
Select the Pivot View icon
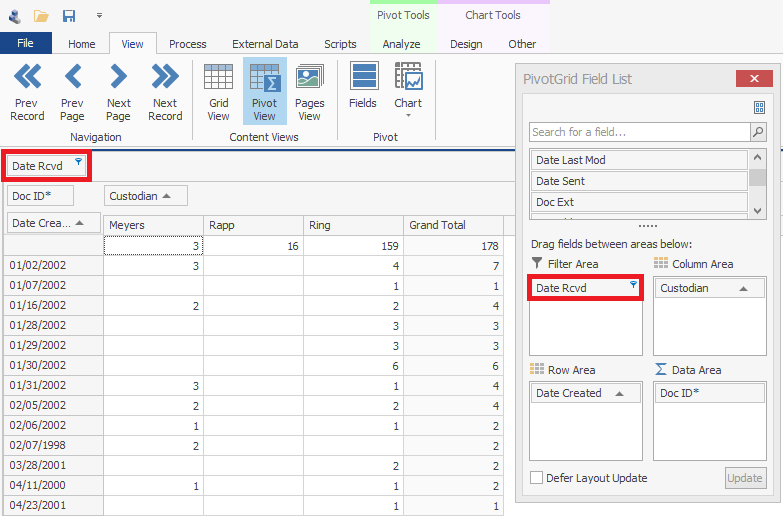pos(265,92)
